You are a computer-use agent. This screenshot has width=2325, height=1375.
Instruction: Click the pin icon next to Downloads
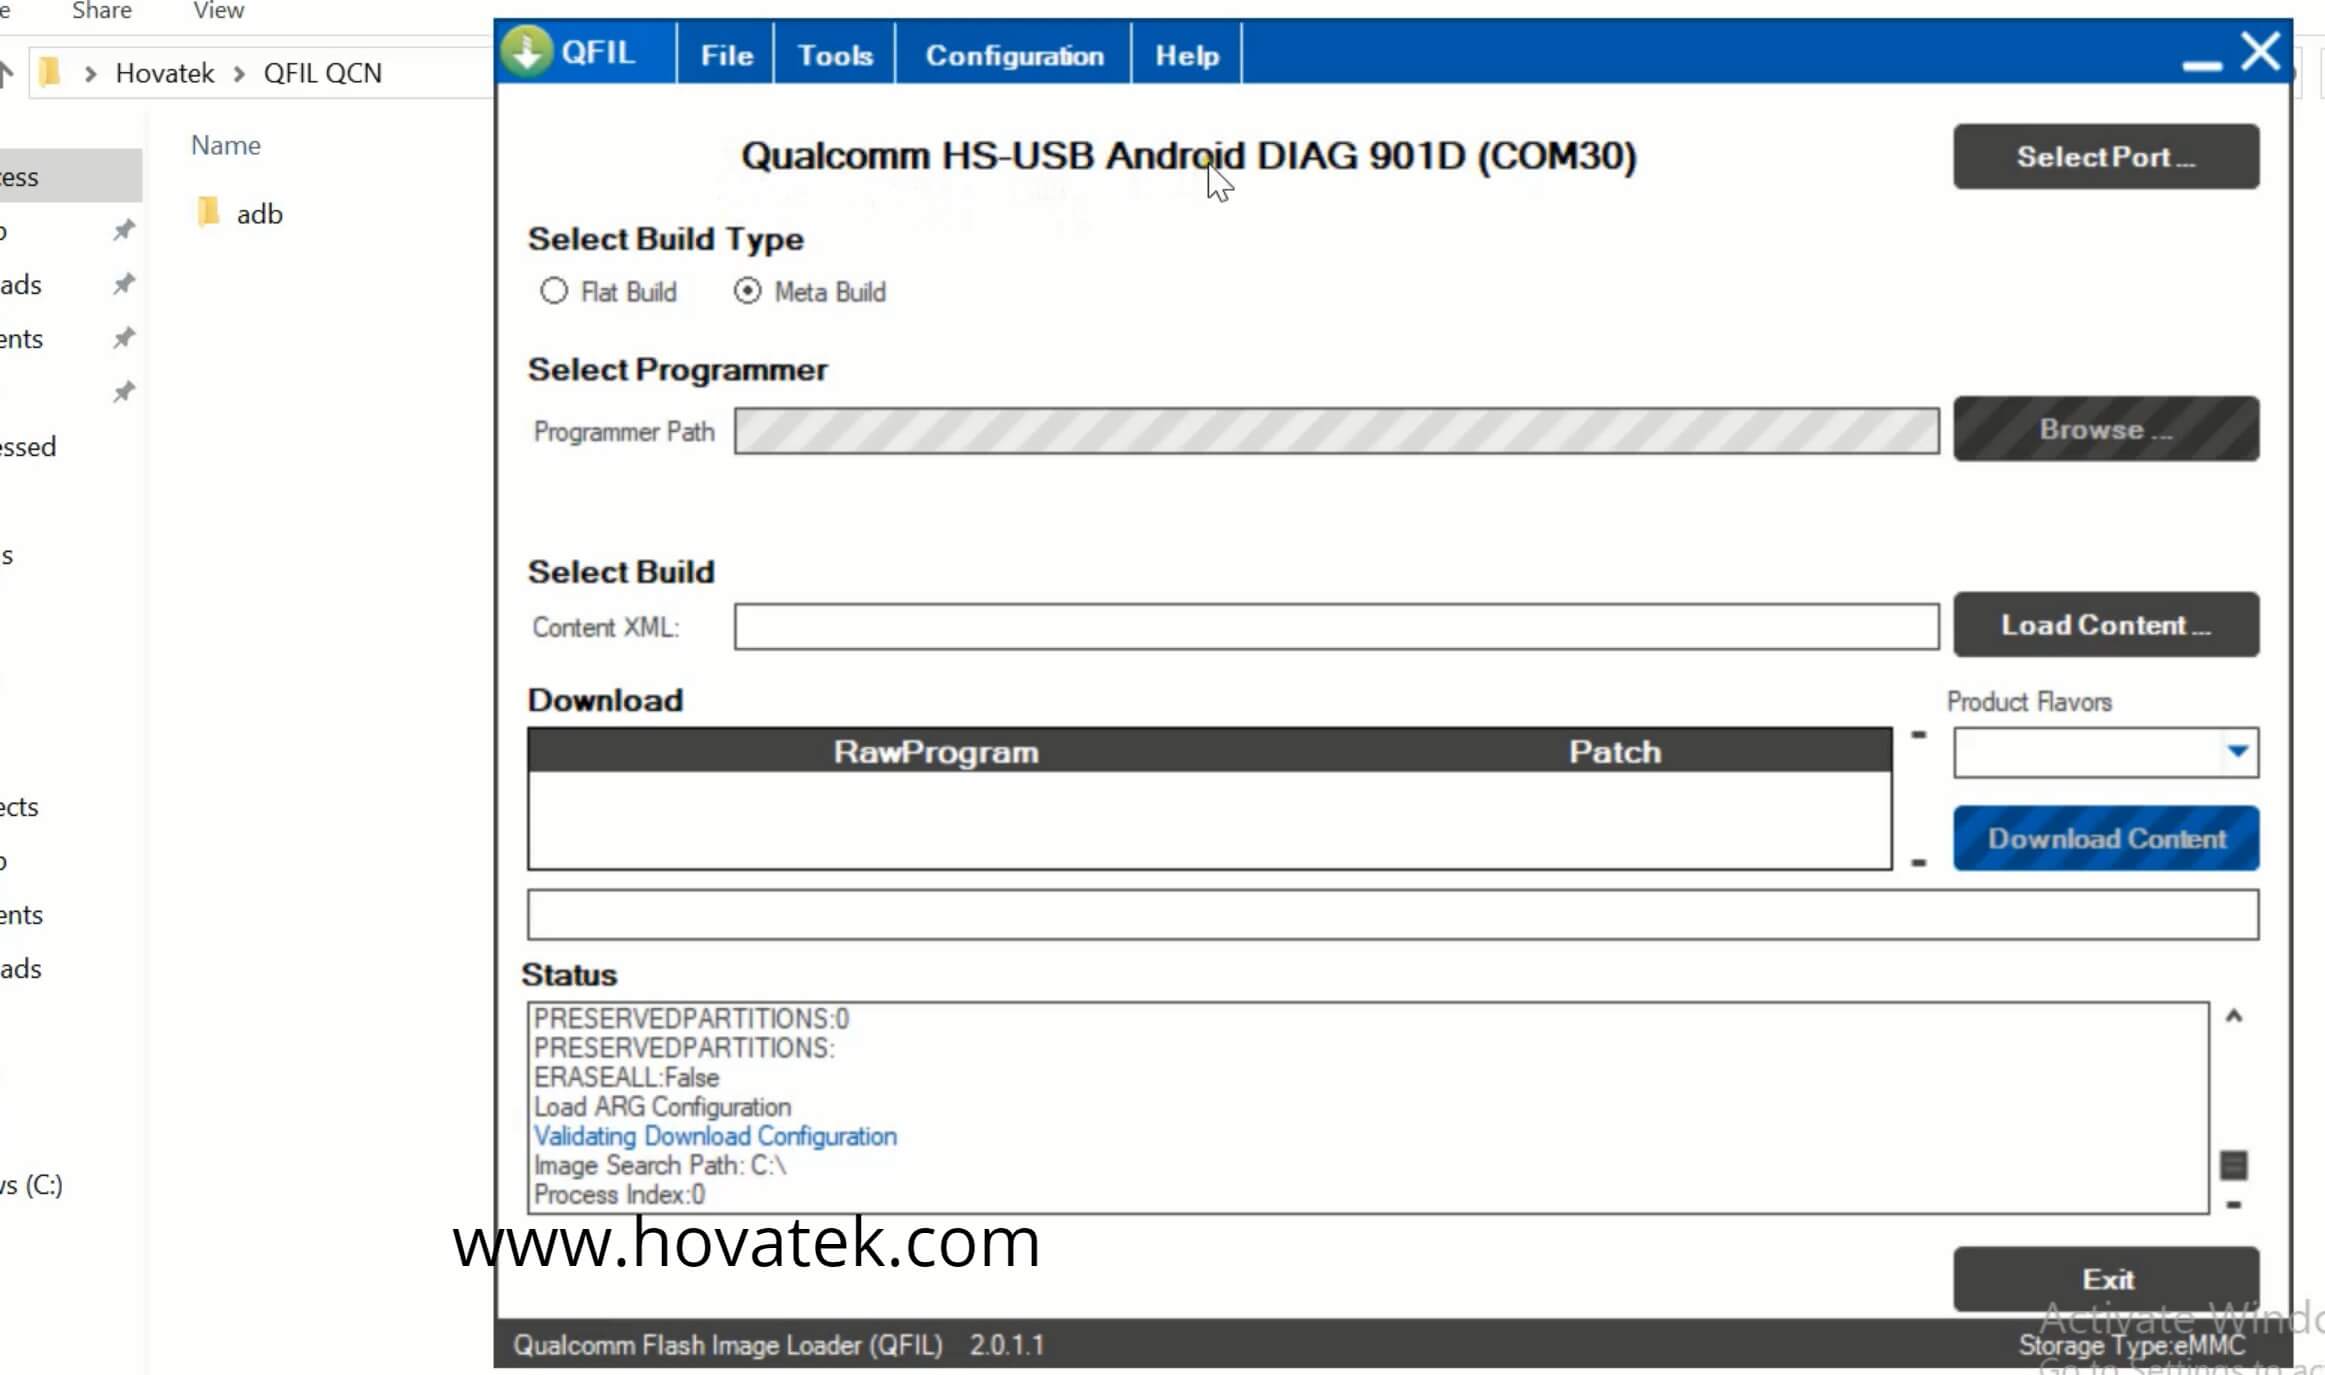122,283
